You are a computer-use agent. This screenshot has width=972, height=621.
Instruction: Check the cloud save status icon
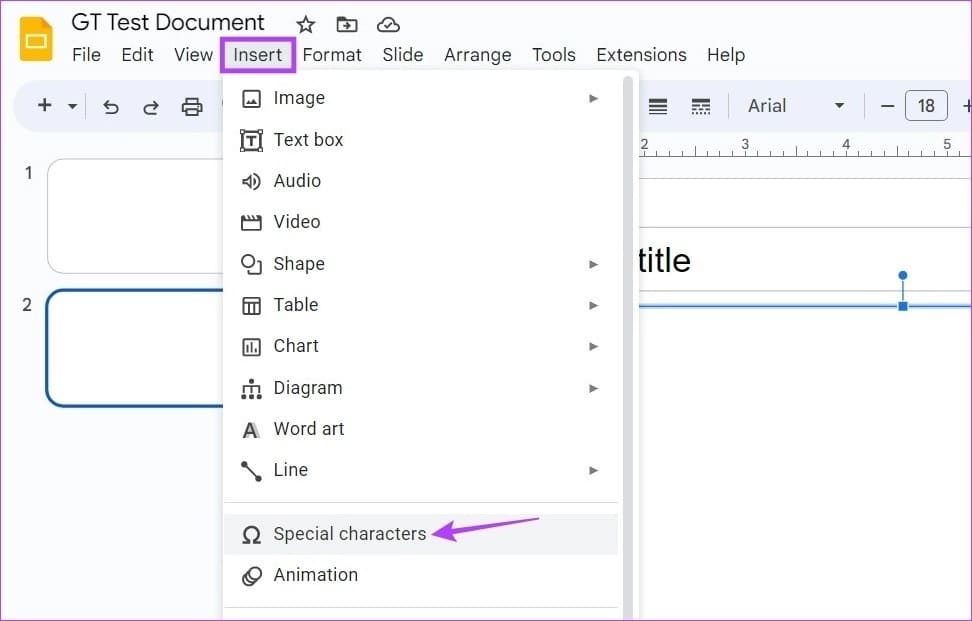click(388, 25)
